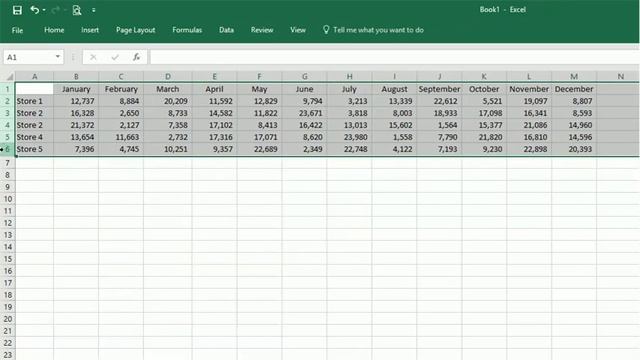Click the Cancel X icon in formula bar
Viewport: 640px width, 360px height.
93,57
